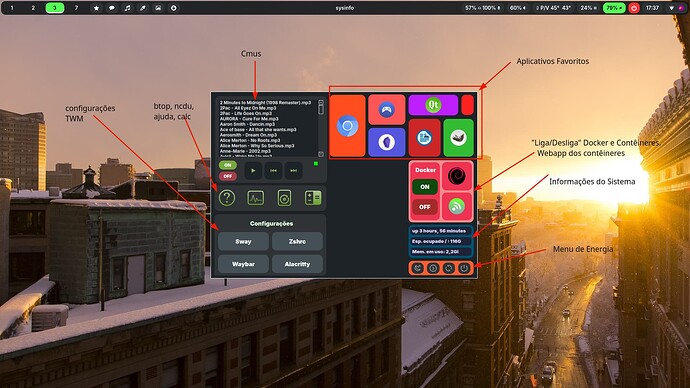Image resolution: width=690 pixels, height=388 pixels.
Task: Expand the tray arrow in top bar
Action: click(x=672, y=8)
